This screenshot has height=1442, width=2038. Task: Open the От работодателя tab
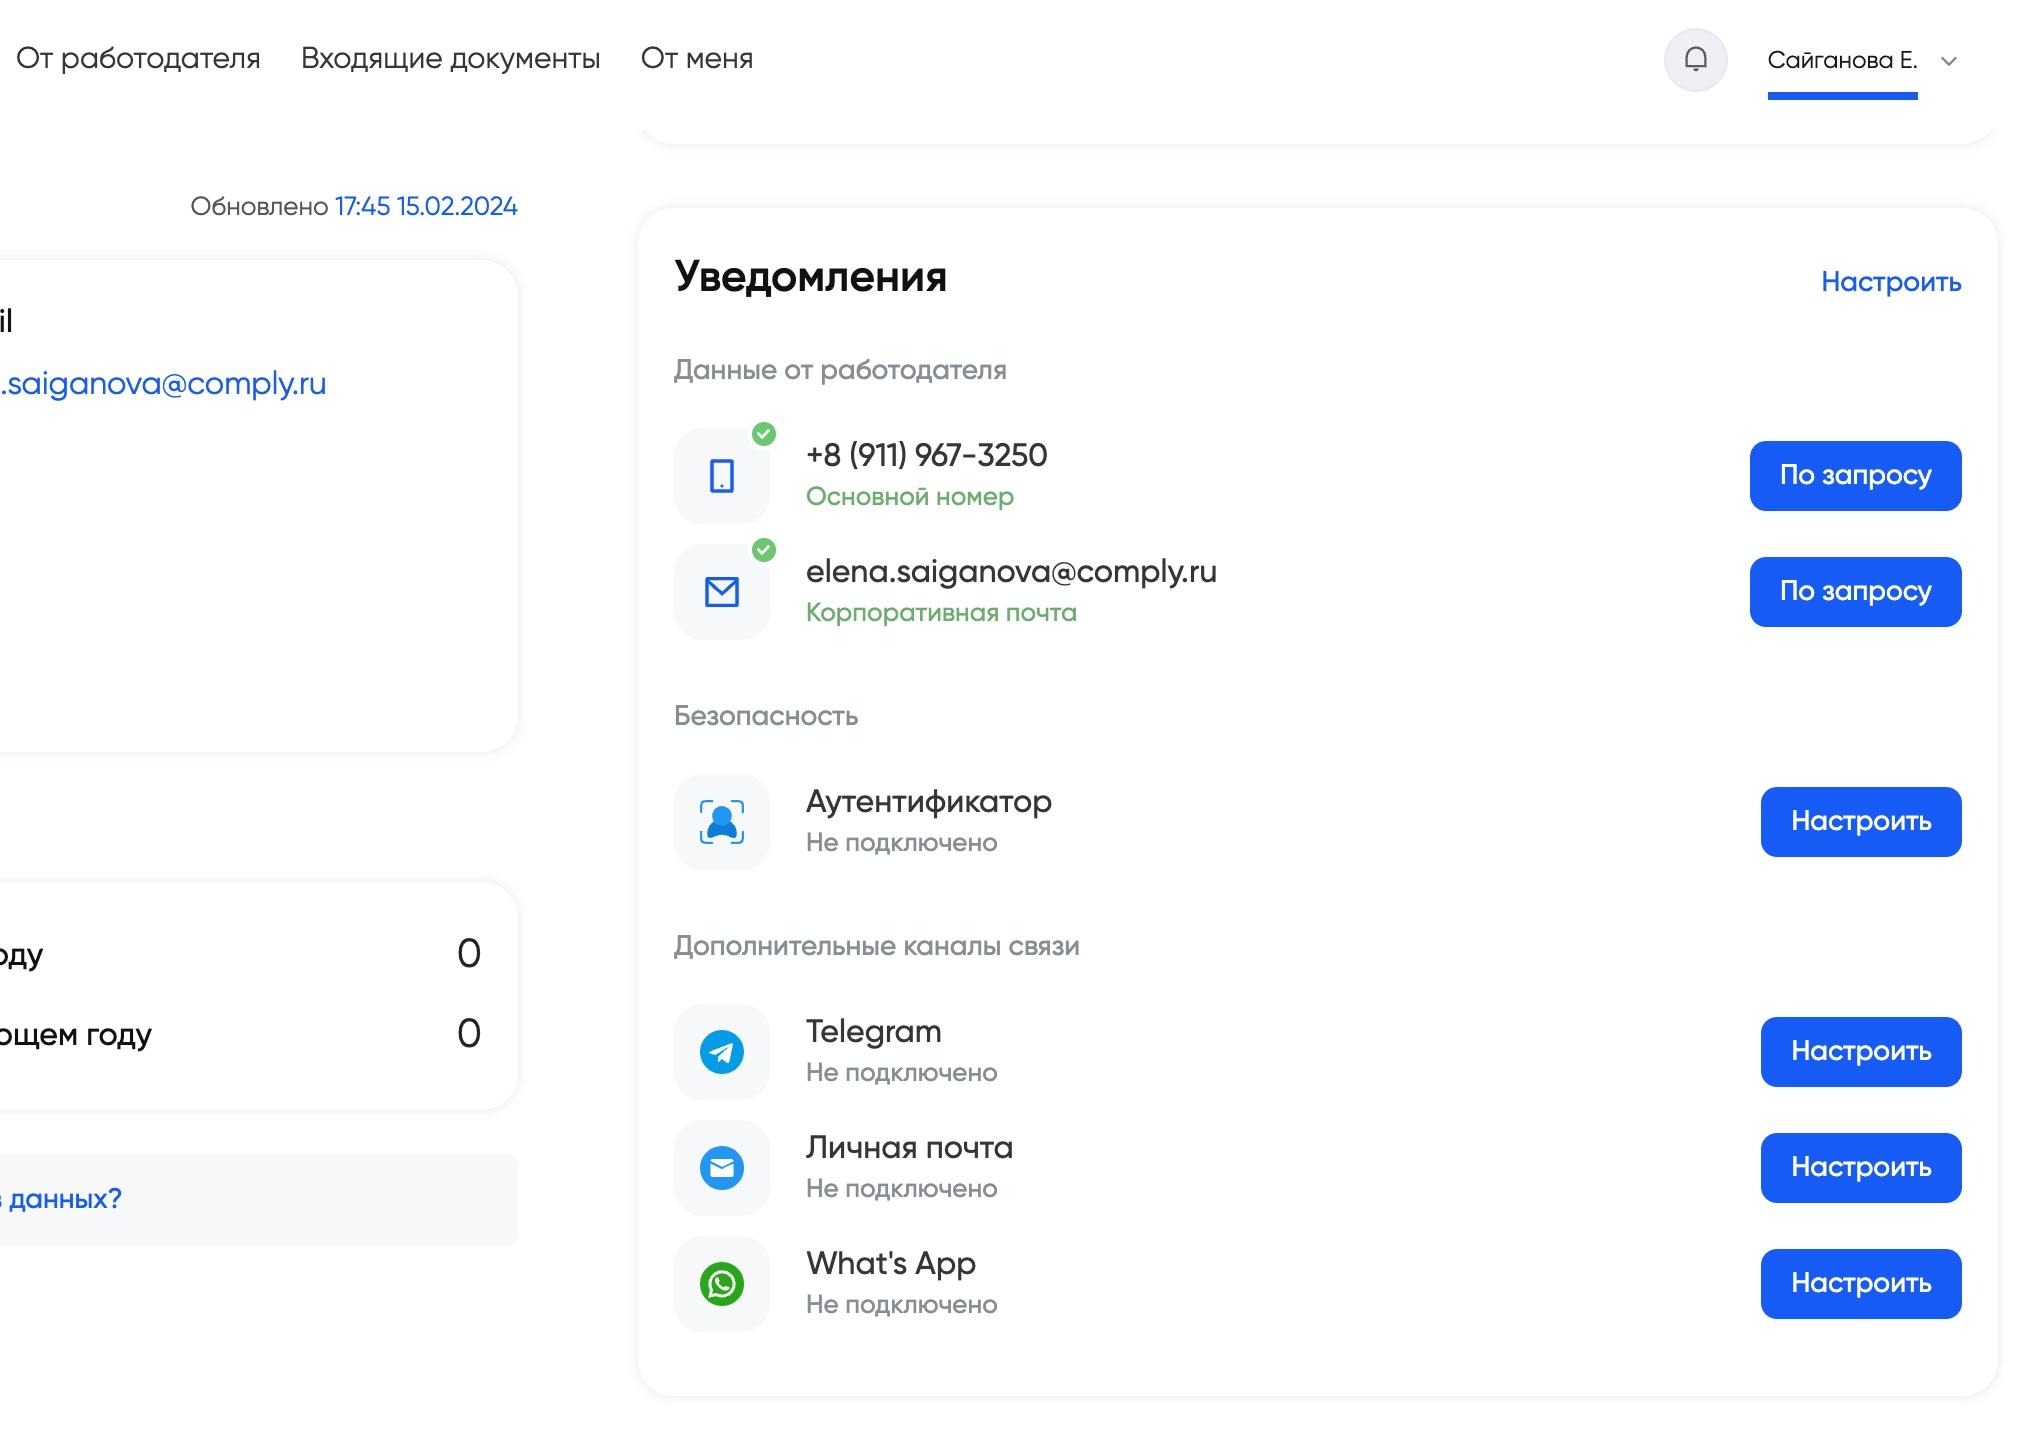pos(138,58)
